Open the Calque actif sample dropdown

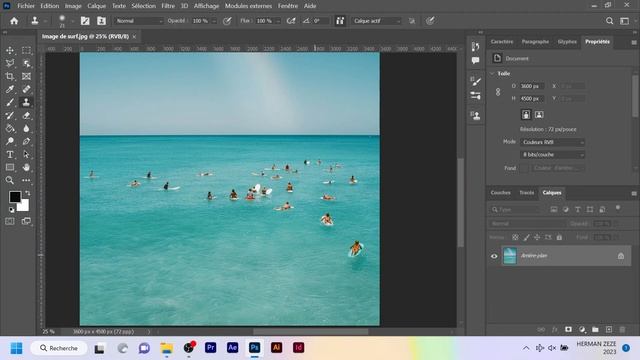[376, 21]
